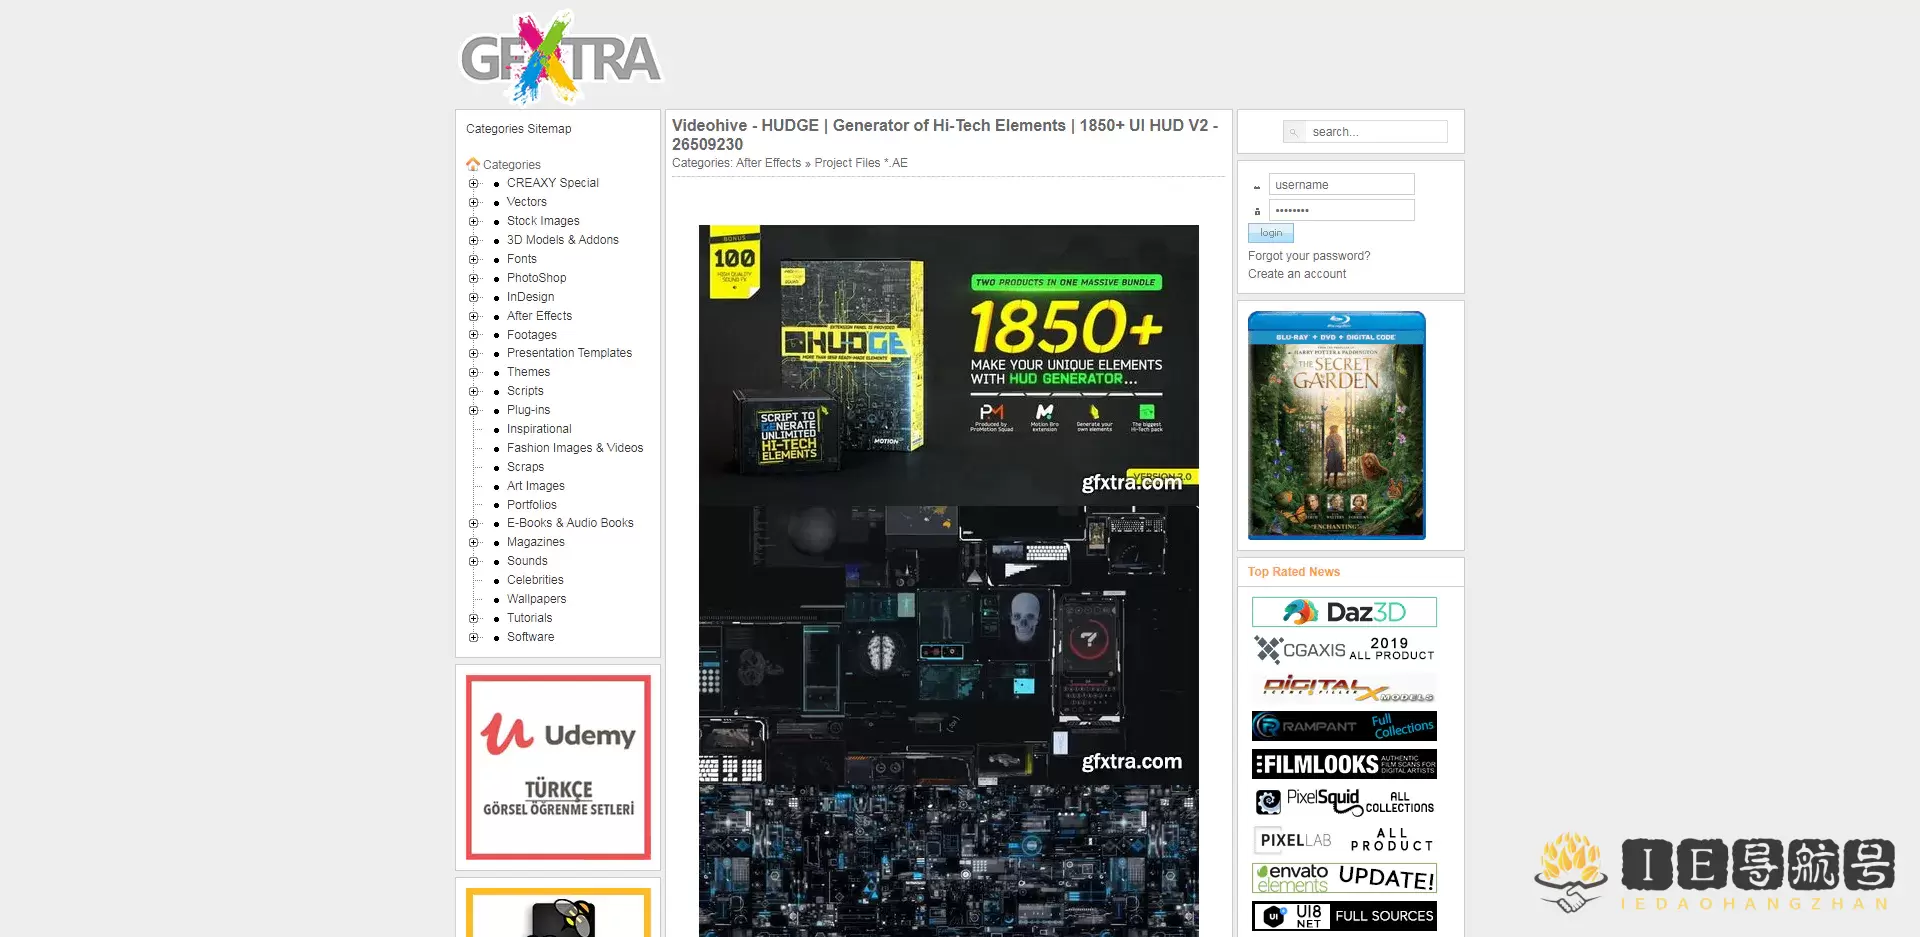Viewport: 1920px width, 937px height.
Task: Expand the PhotoShop category node
Action: (x=474, y=277)
